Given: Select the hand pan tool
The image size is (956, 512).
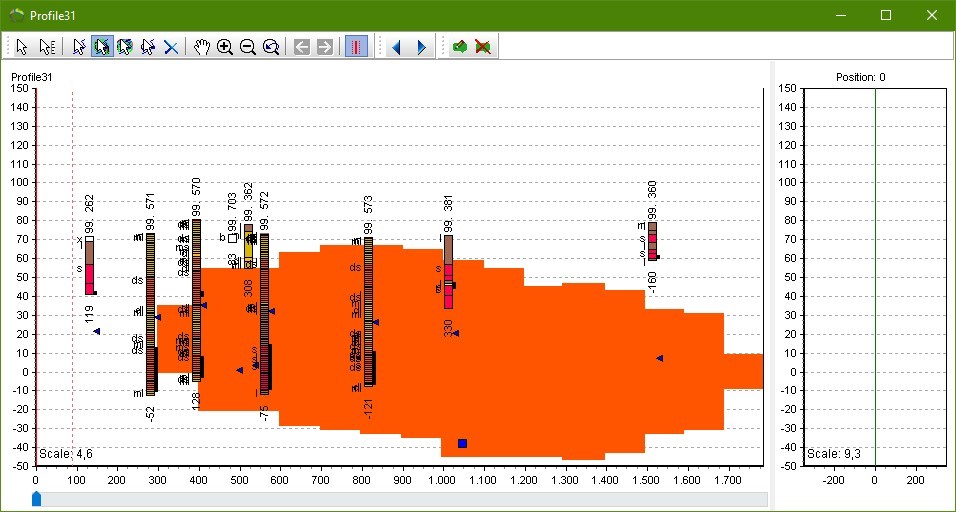Looking at the screenshot, I should pyautogui.click(x=202, y=47).
